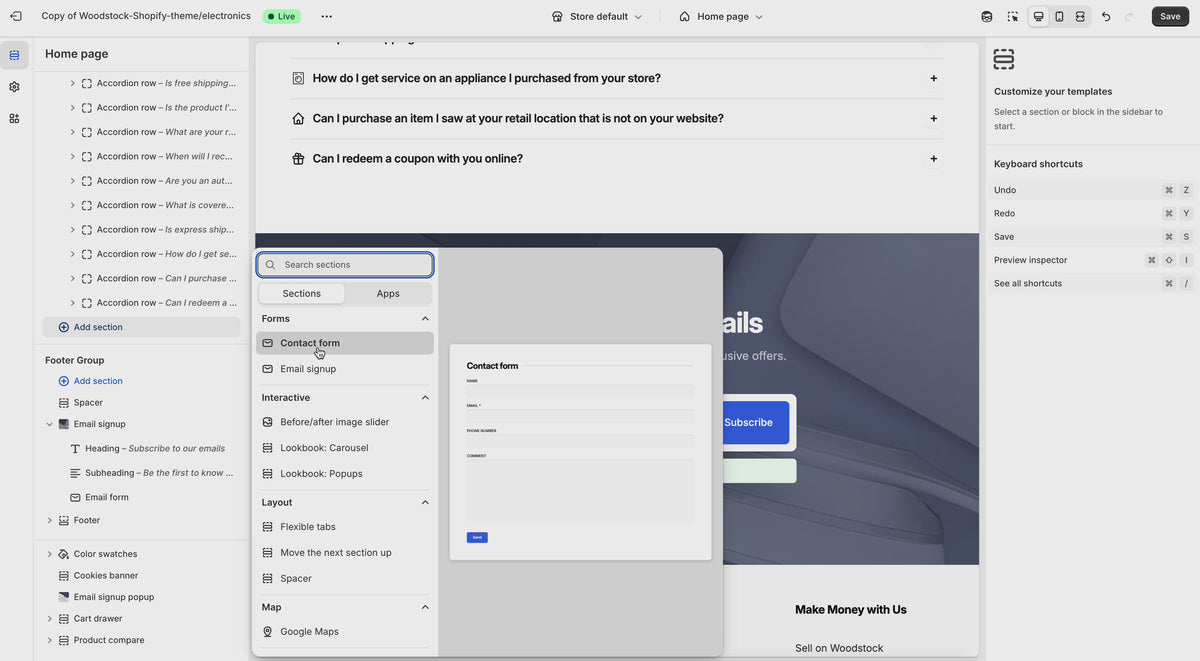1200x661 pixels.
Task: Collapse the Map category chevron
Action: point(425,607)
